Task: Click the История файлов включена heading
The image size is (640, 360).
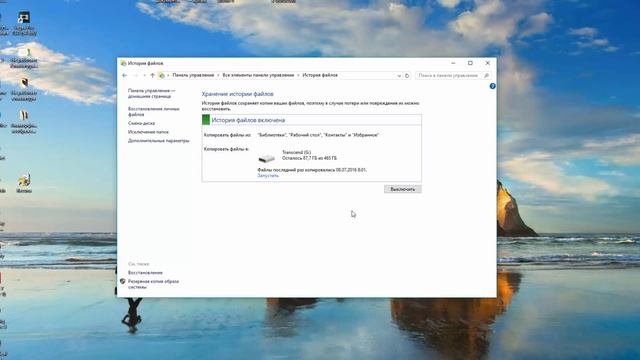Action: (248, 120)
